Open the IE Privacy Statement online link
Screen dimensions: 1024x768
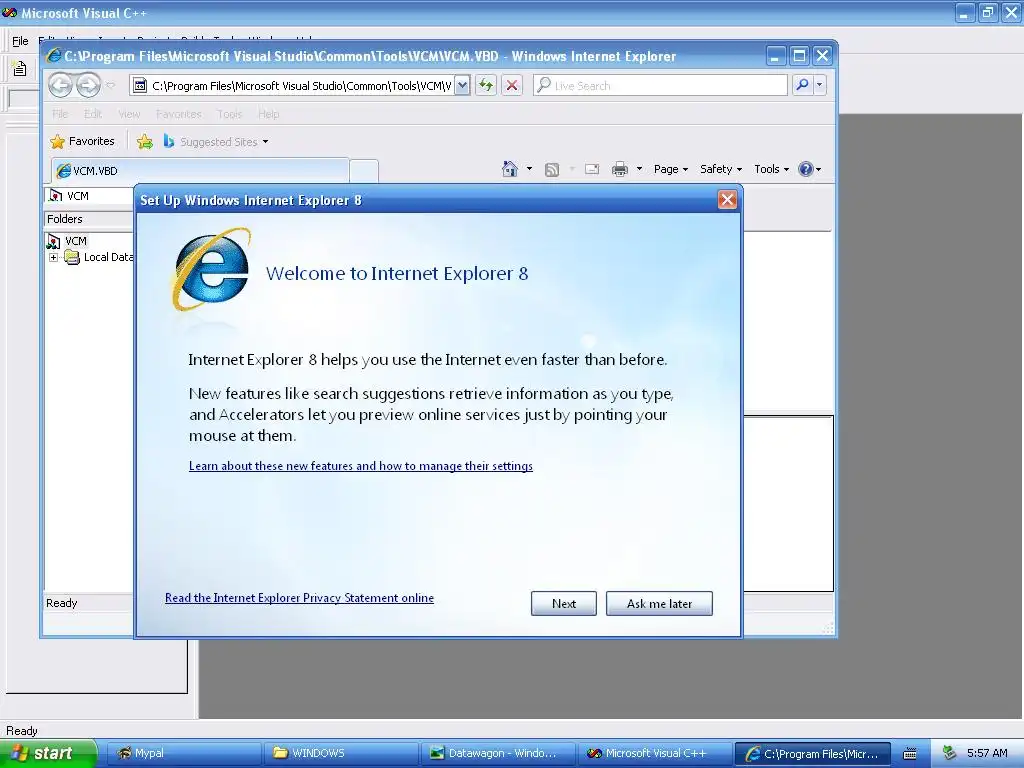(x=299, y=598)
